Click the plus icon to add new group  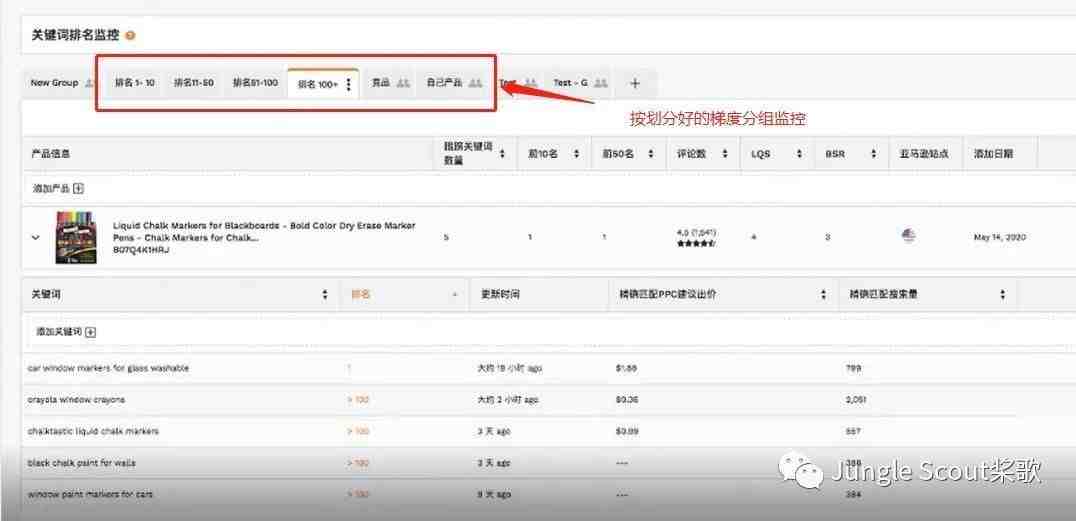(x=634, y=83)
